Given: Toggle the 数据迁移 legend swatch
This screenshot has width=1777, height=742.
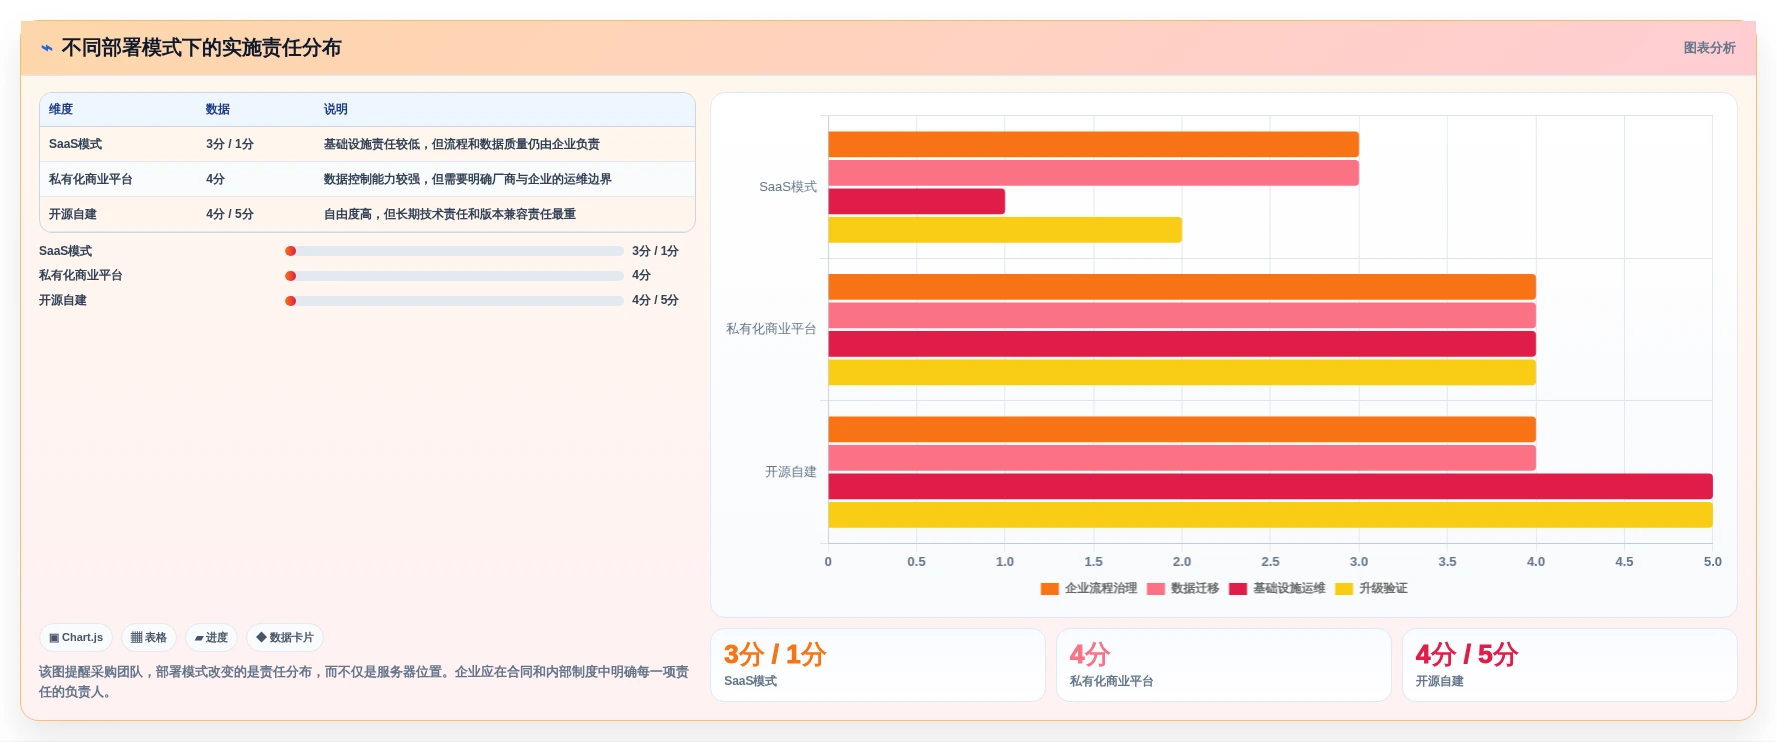Looking at the screenshot, I should pyautogui.click(x=1156, y=589).
